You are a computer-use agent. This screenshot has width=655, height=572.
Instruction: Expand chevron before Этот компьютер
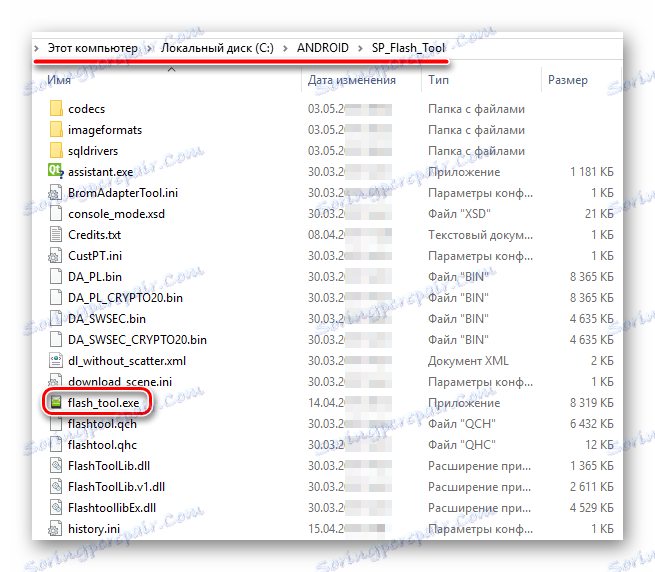[x=37, y=48]
